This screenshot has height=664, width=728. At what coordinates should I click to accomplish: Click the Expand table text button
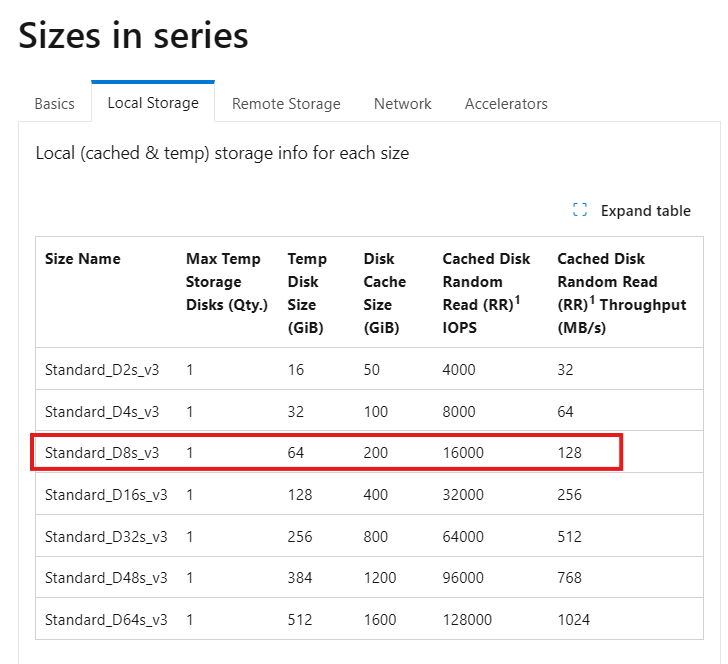(645, 211)
